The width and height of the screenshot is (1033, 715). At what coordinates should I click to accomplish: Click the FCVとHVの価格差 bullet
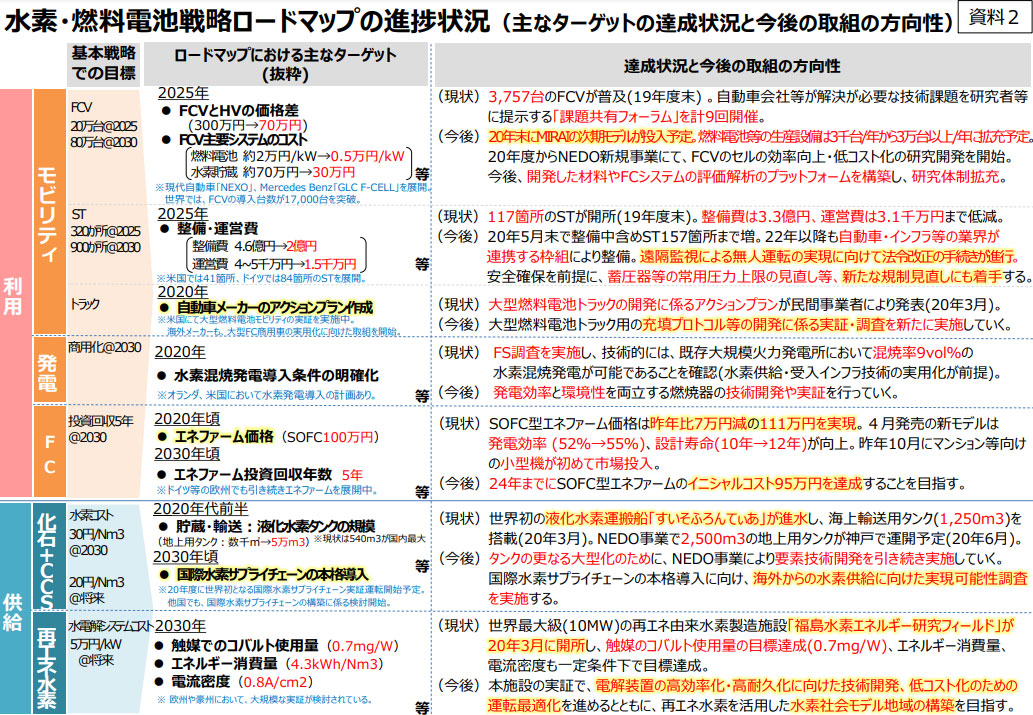230,111
